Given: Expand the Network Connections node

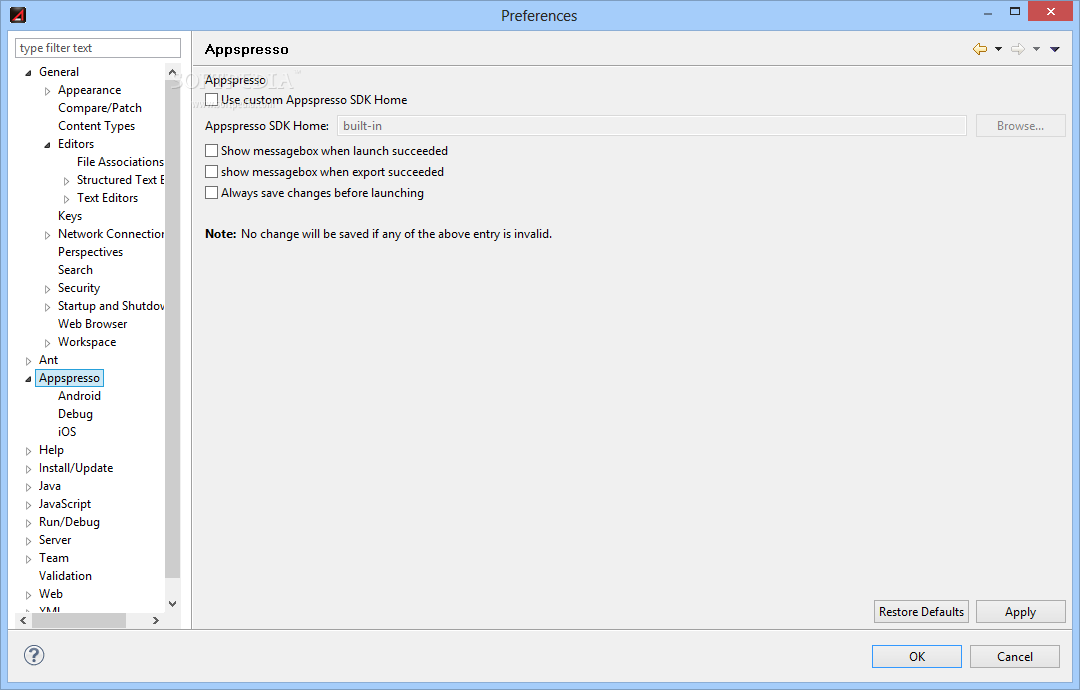Looking at the screenshot, I should [48, 235].
